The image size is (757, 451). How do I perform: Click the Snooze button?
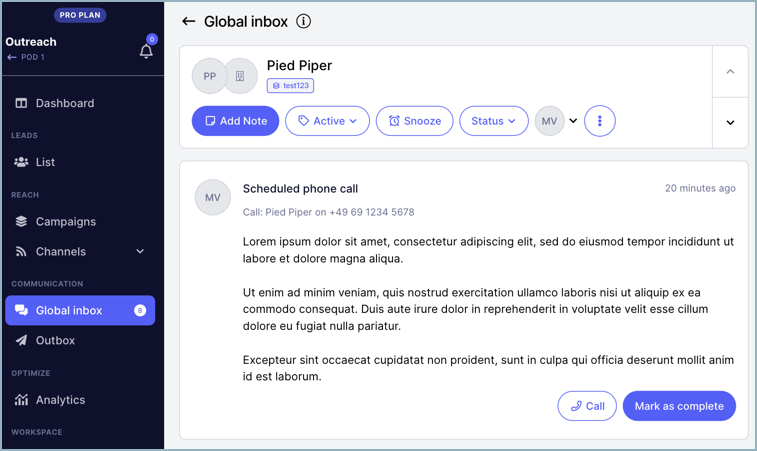tap(414, 121)
